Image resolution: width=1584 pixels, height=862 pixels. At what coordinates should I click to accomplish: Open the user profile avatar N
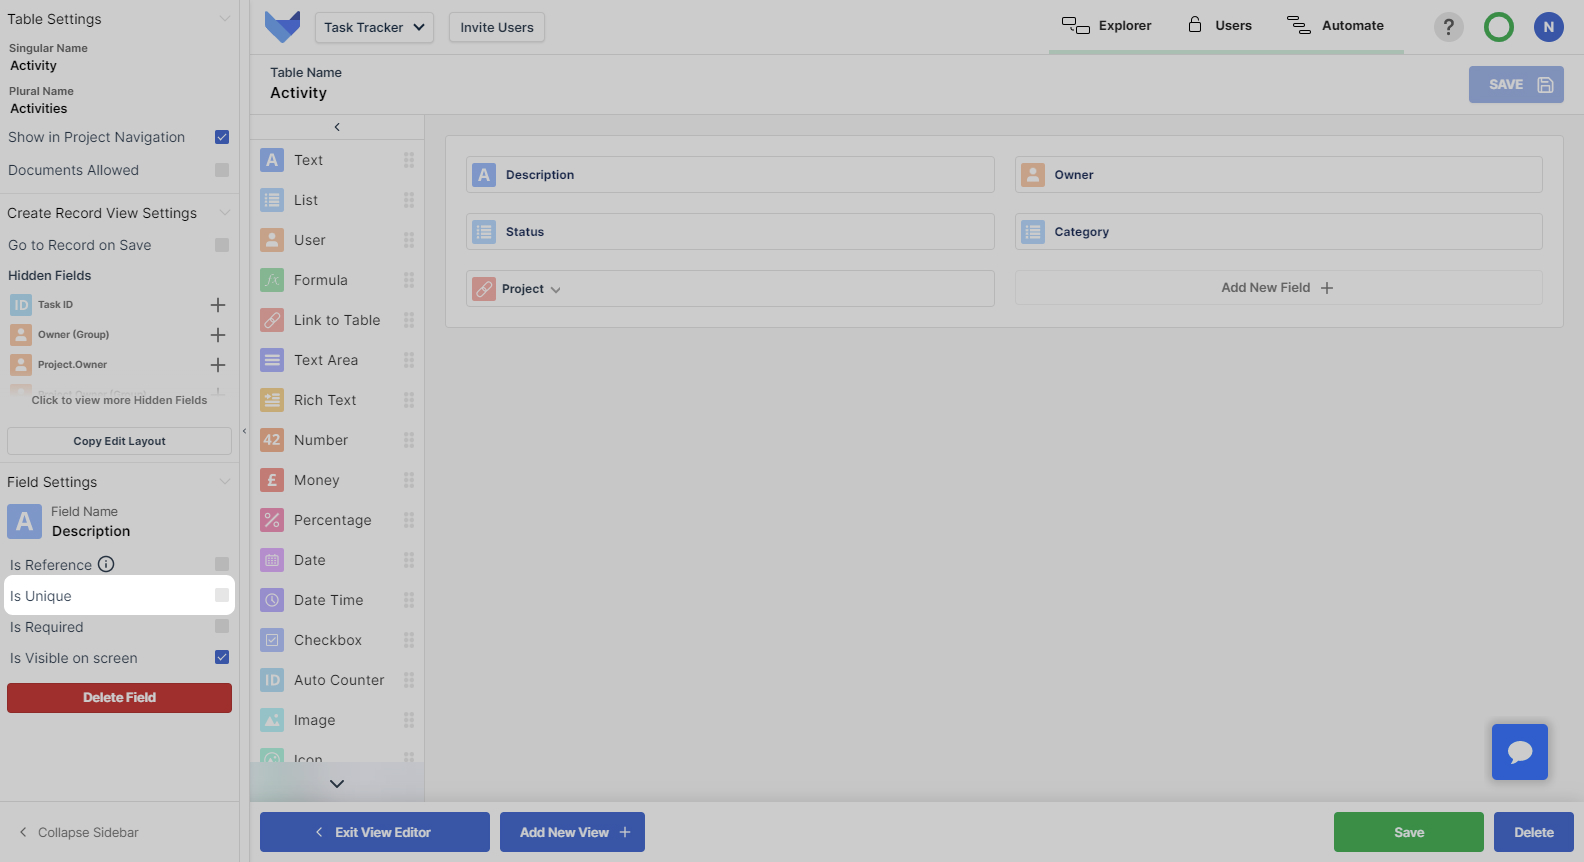click(x=1548, y=27)
